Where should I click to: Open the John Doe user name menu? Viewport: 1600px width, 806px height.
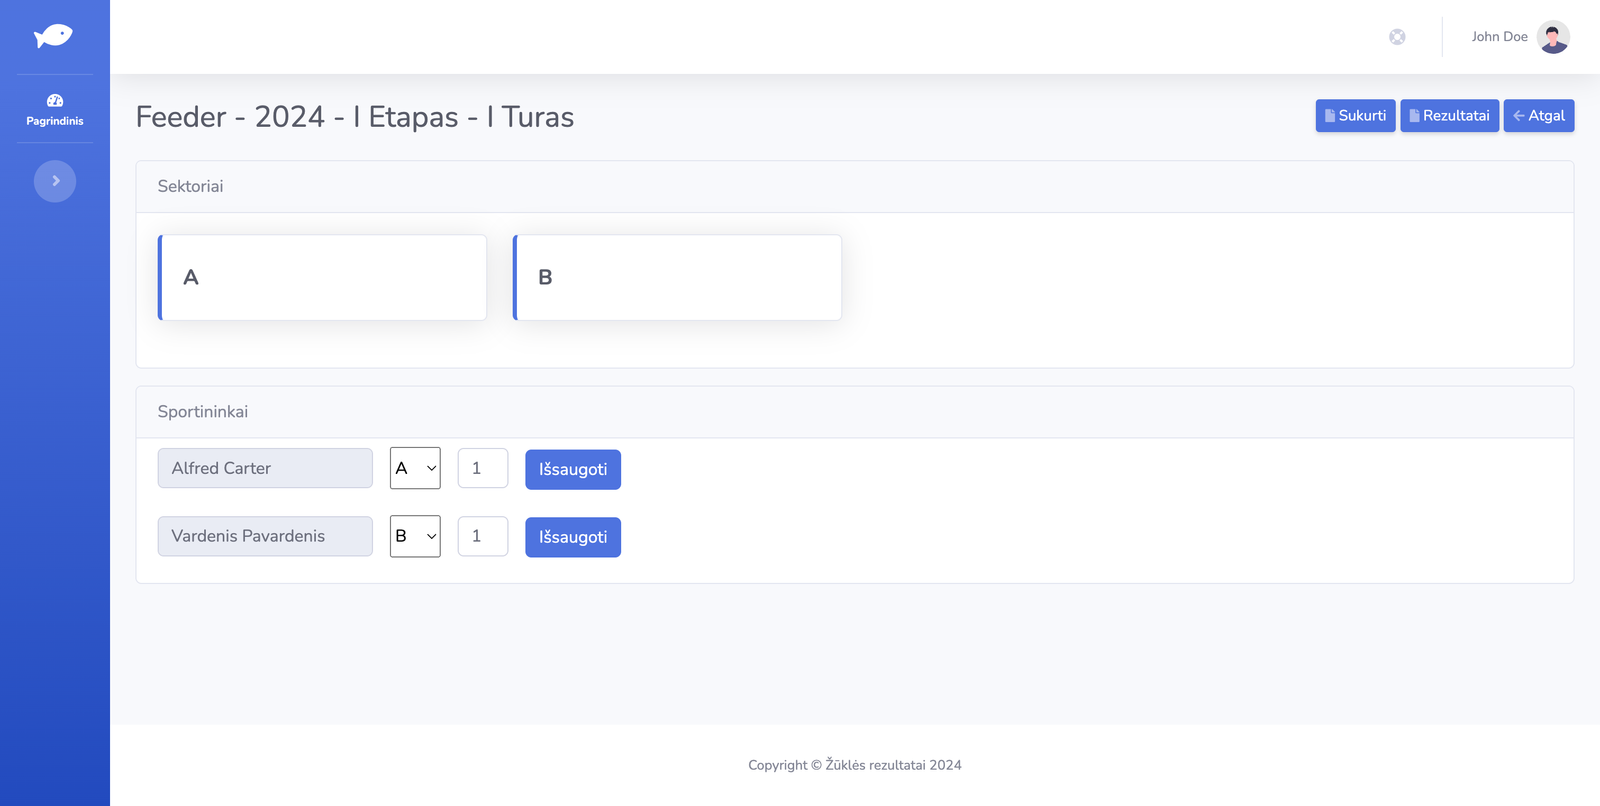1499,37
